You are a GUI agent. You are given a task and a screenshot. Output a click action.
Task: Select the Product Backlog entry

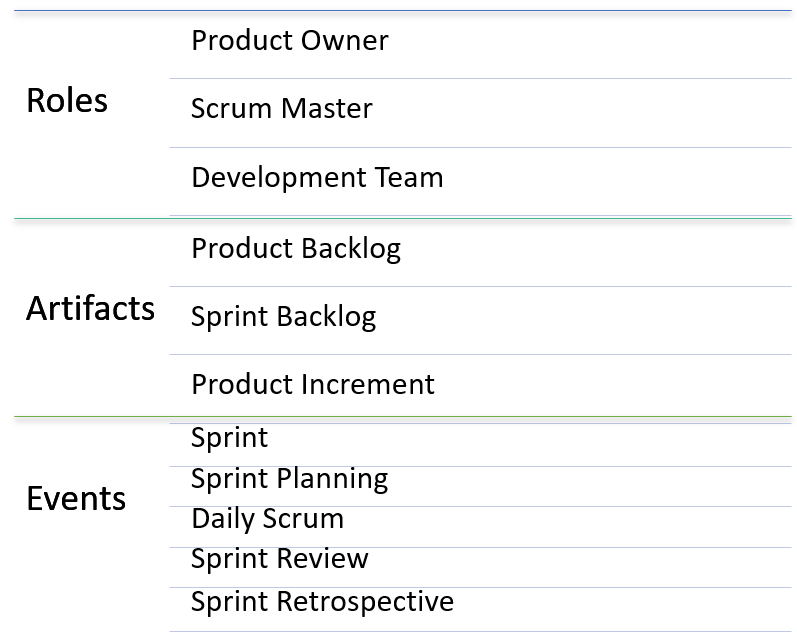[x=296, y=248]
